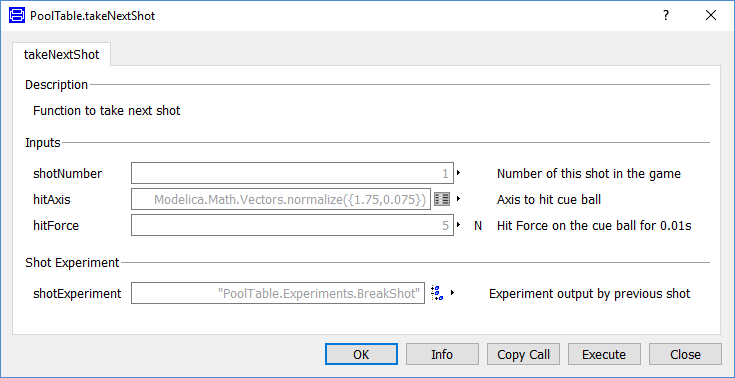The height and width of the screenshot is (378, 735).
Task: Focus the shotExperiment input field
Action: click(278, 293)
